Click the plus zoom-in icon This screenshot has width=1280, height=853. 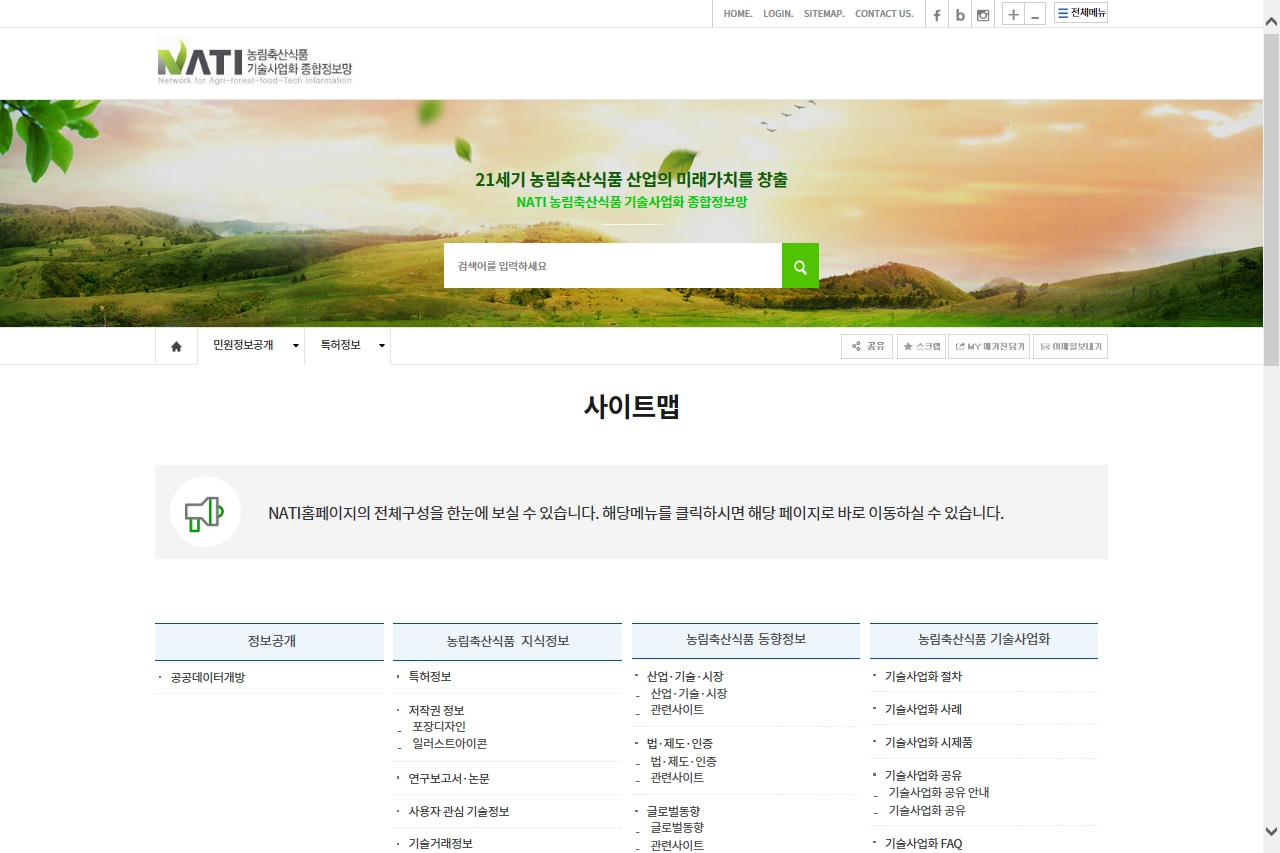pyautogui.click(x=1013, y=14)
